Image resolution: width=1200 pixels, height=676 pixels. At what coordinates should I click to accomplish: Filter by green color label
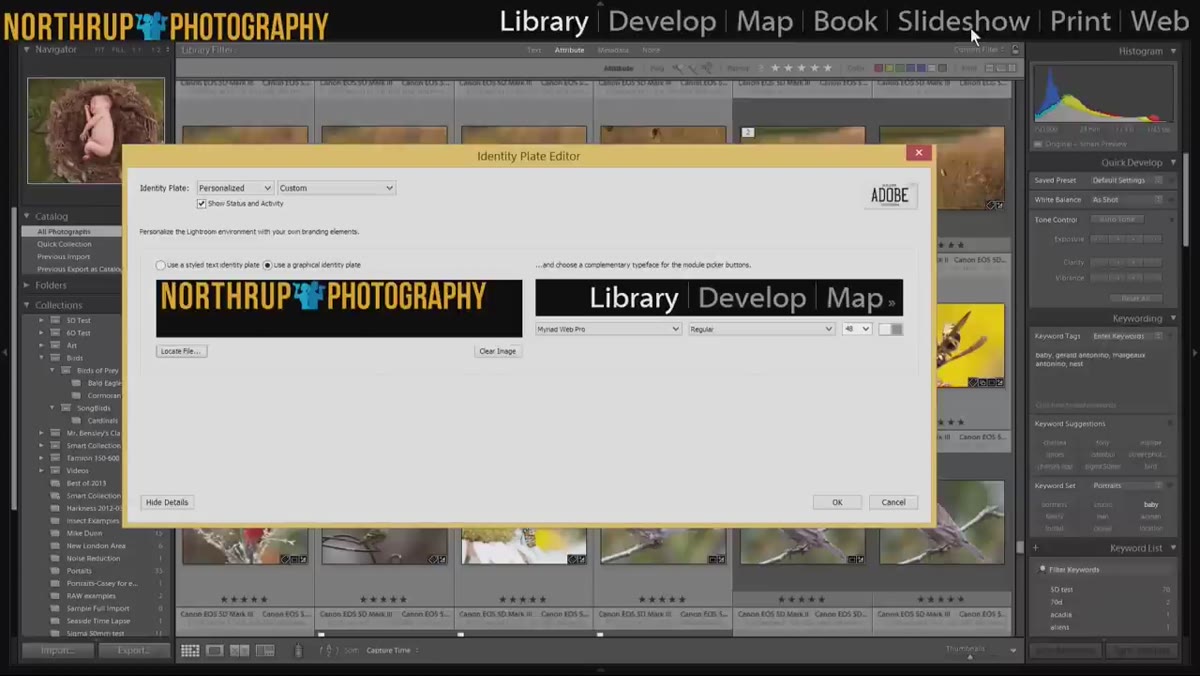click(x=901, y=68)
